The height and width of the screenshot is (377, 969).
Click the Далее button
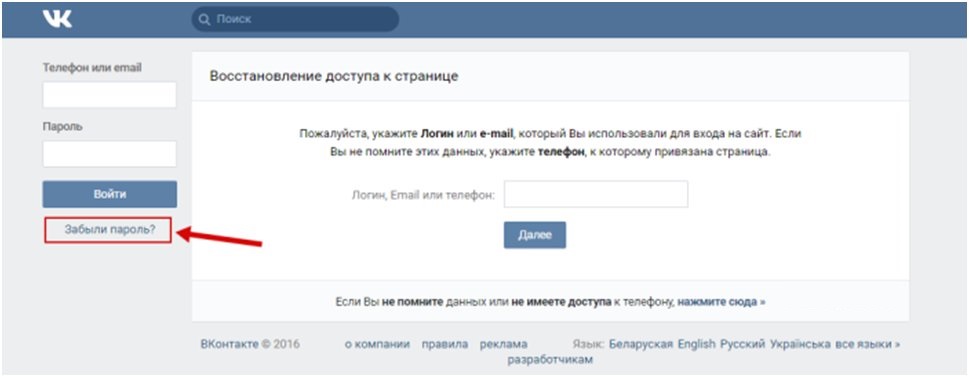[535, 235]
